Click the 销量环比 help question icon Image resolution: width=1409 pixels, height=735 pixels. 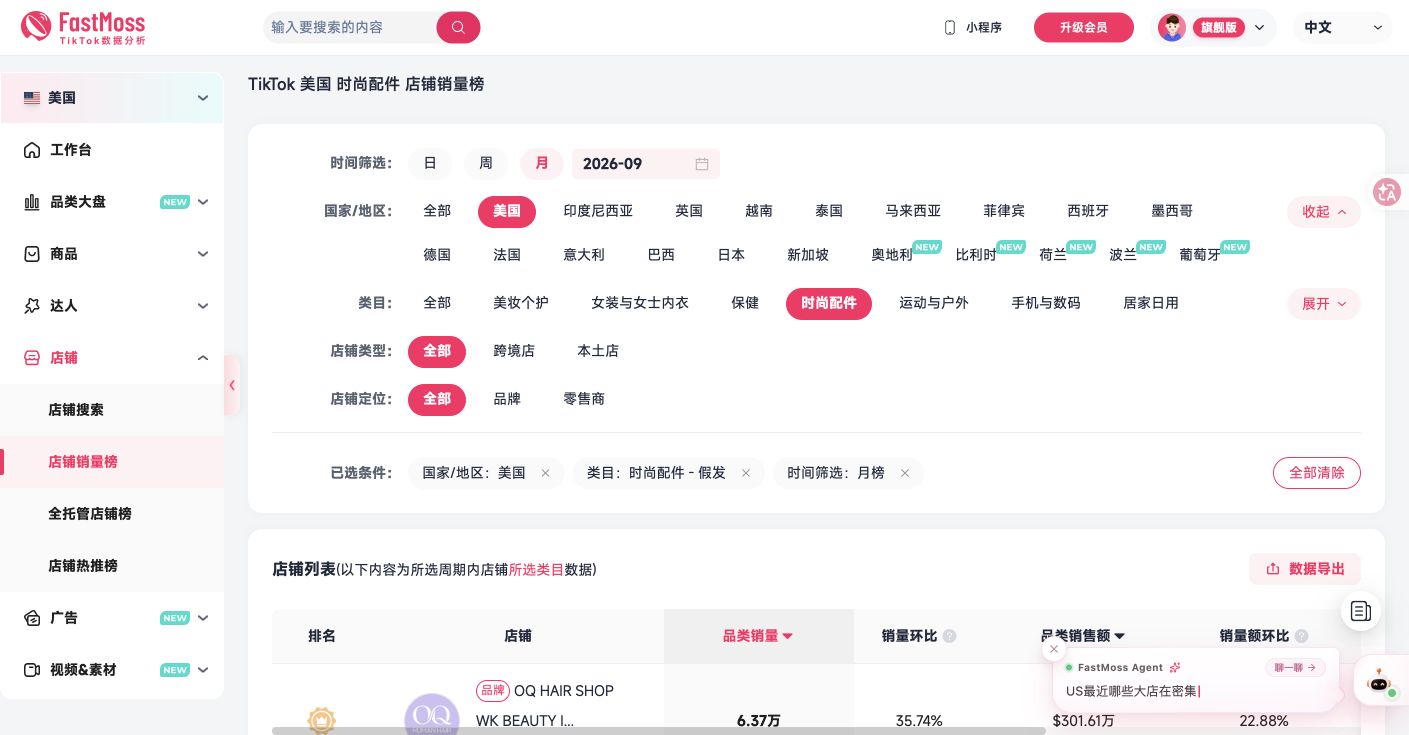pyautogui.click(x=949, y=636)
